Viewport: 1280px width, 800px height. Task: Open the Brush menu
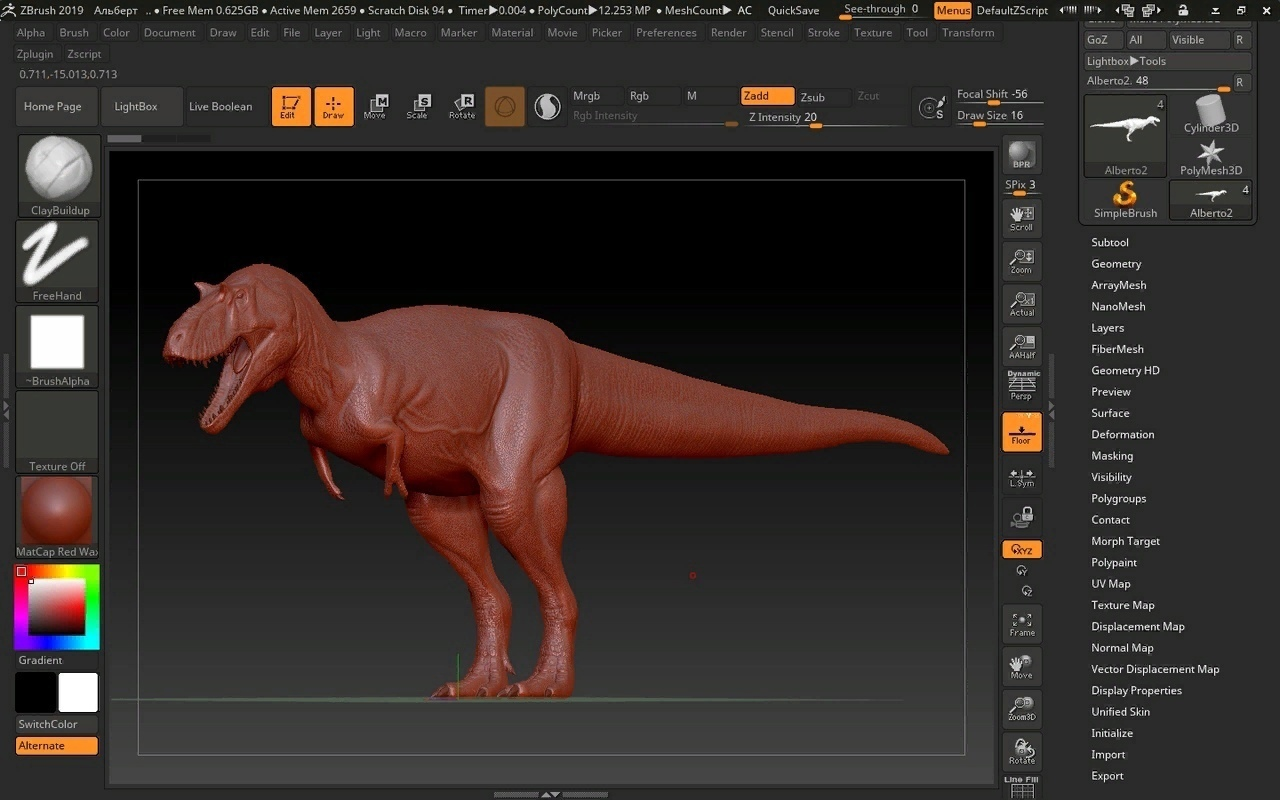pos(74,32)
